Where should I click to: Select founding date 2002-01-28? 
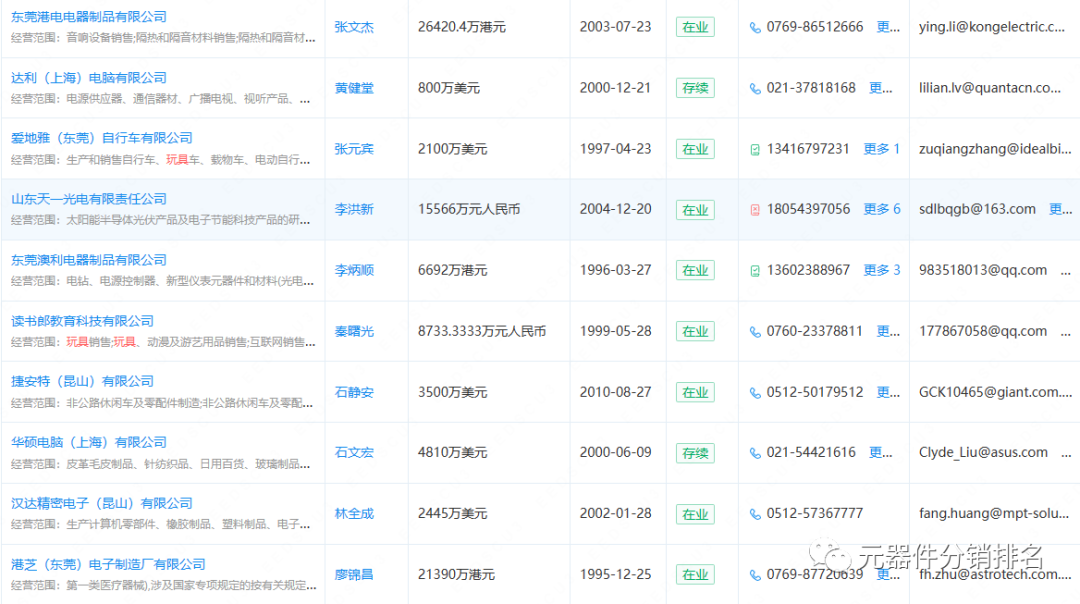pos(615,514)
